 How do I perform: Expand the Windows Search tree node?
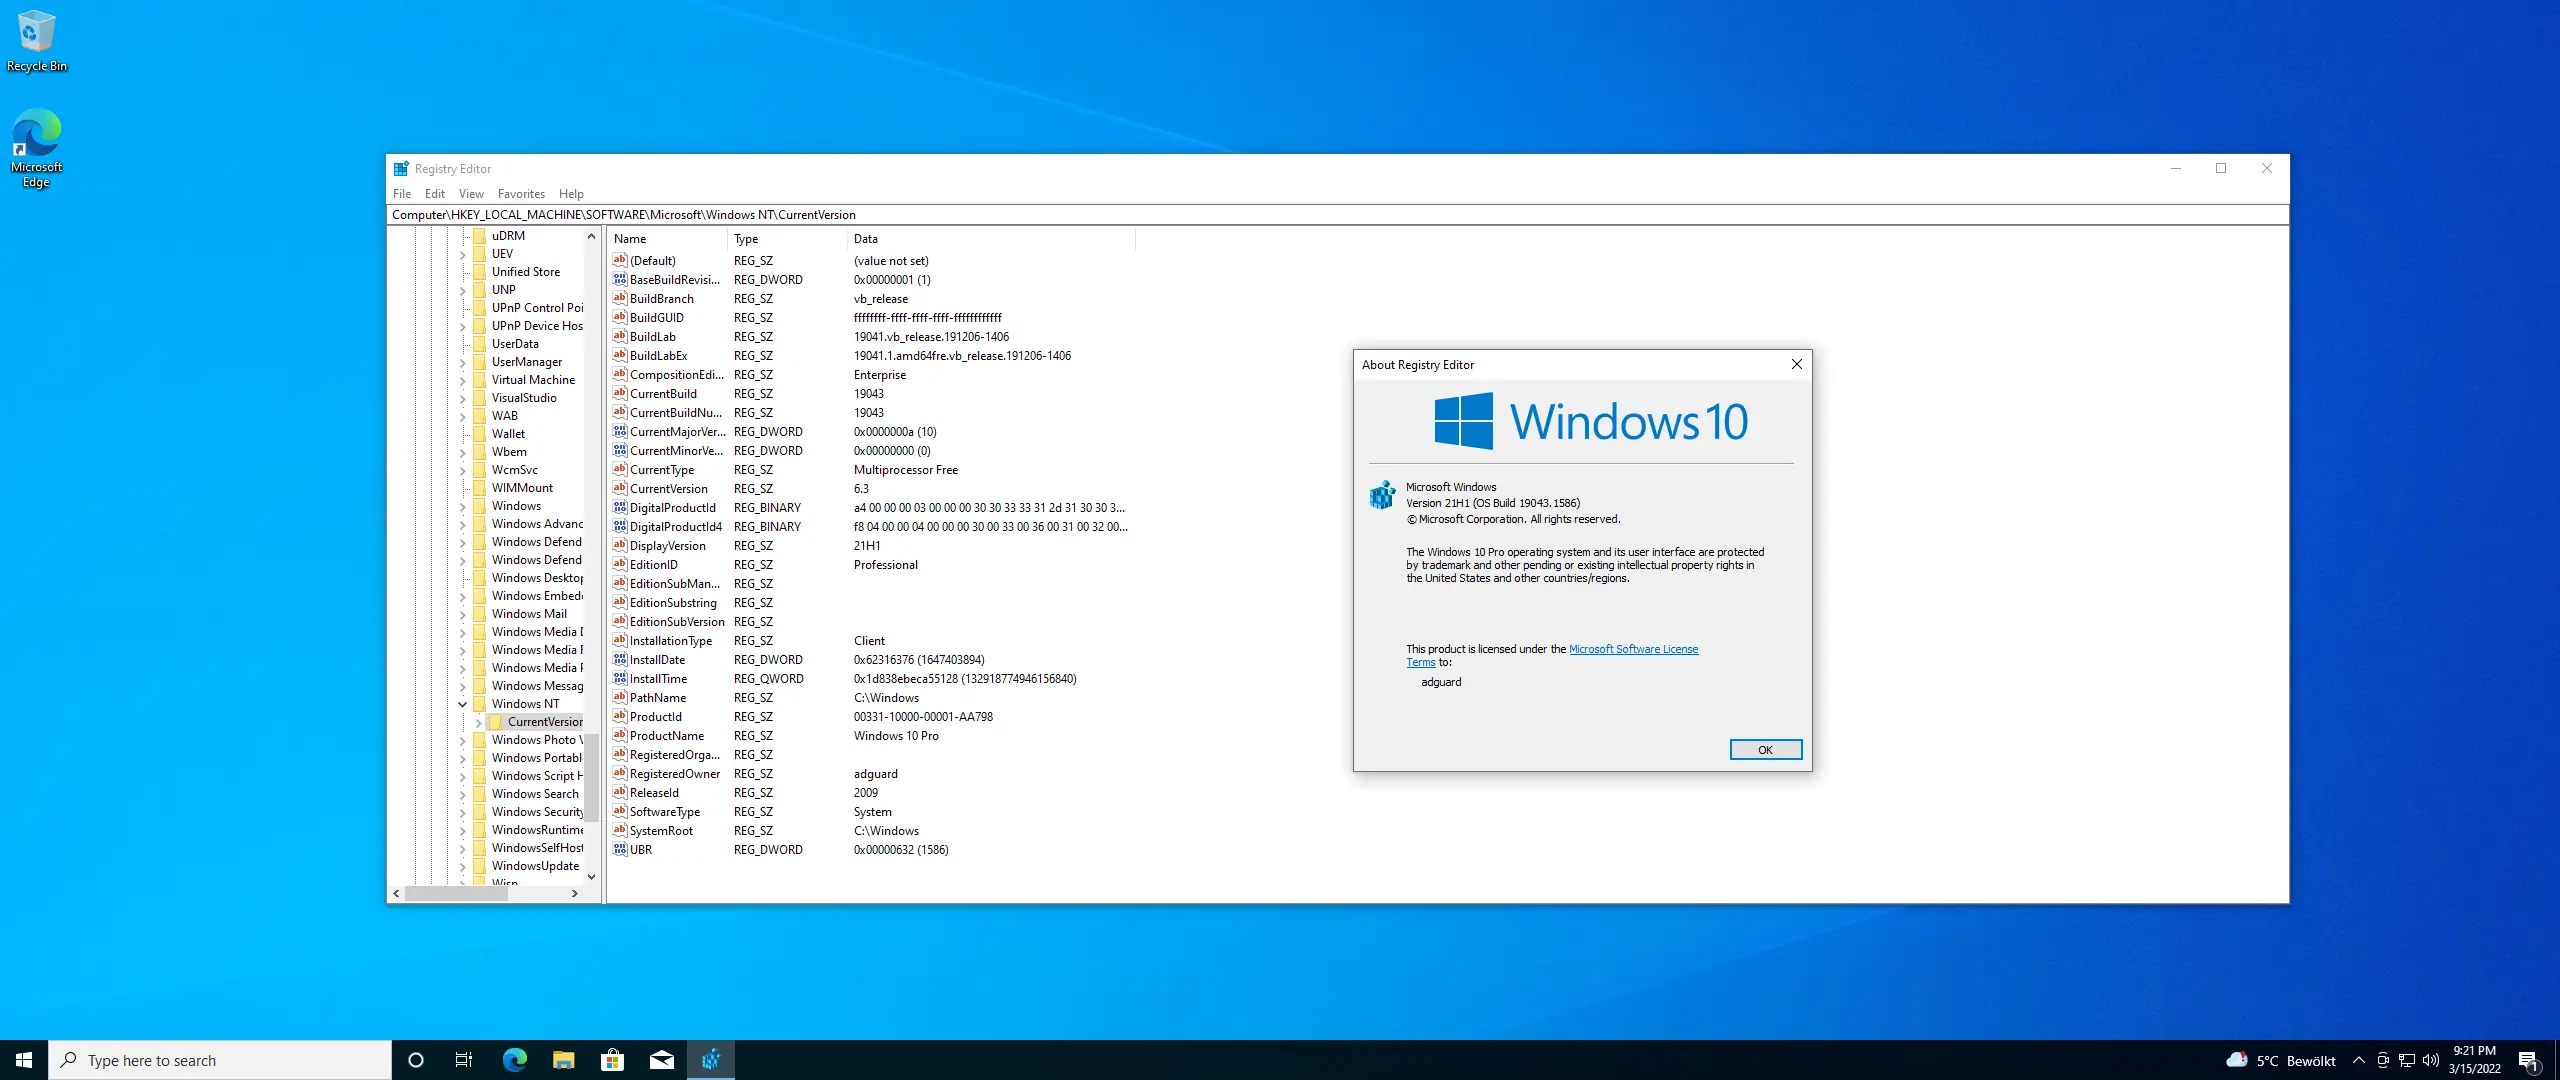pos(463,794)
